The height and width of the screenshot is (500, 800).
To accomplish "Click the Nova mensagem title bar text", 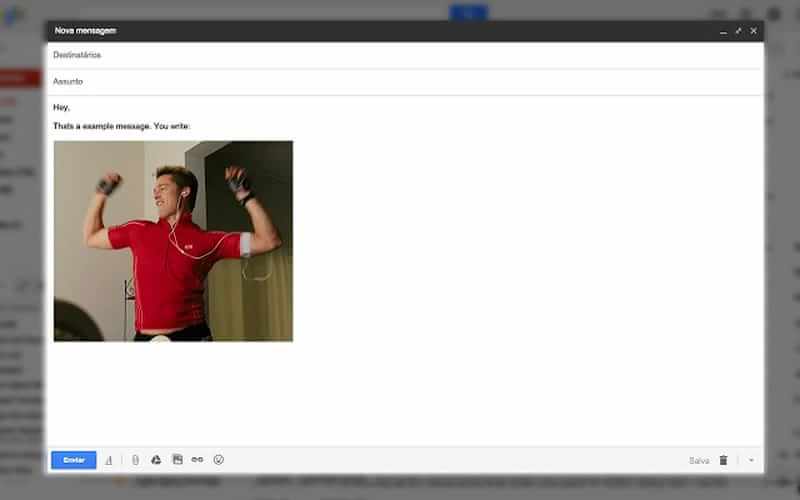I will 85,31.
